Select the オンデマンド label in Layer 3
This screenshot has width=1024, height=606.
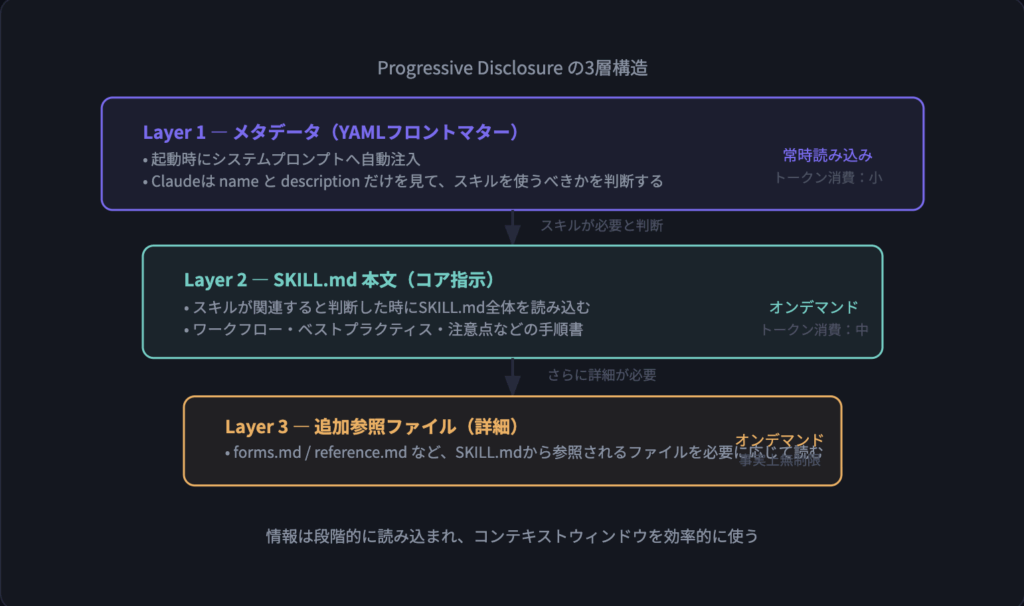tap(779, 439)
